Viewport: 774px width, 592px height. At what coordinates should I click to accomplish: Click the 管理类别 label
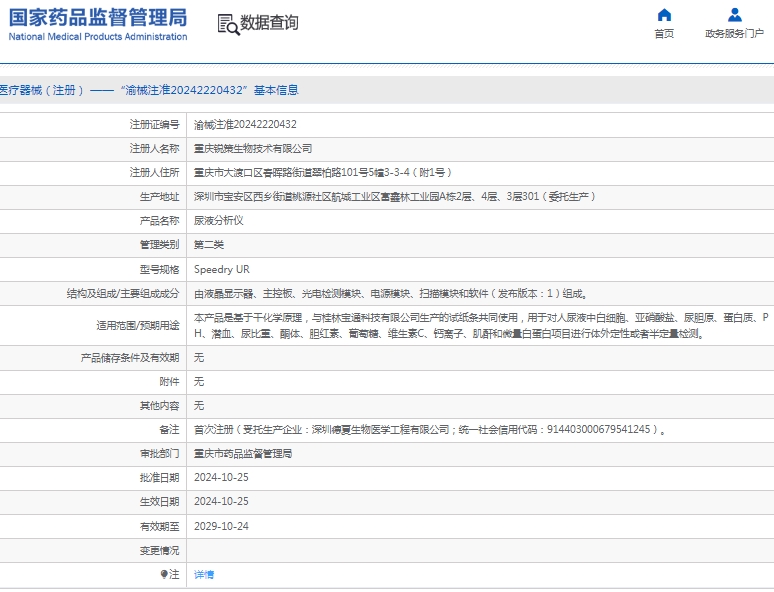(x=159, y=245)
